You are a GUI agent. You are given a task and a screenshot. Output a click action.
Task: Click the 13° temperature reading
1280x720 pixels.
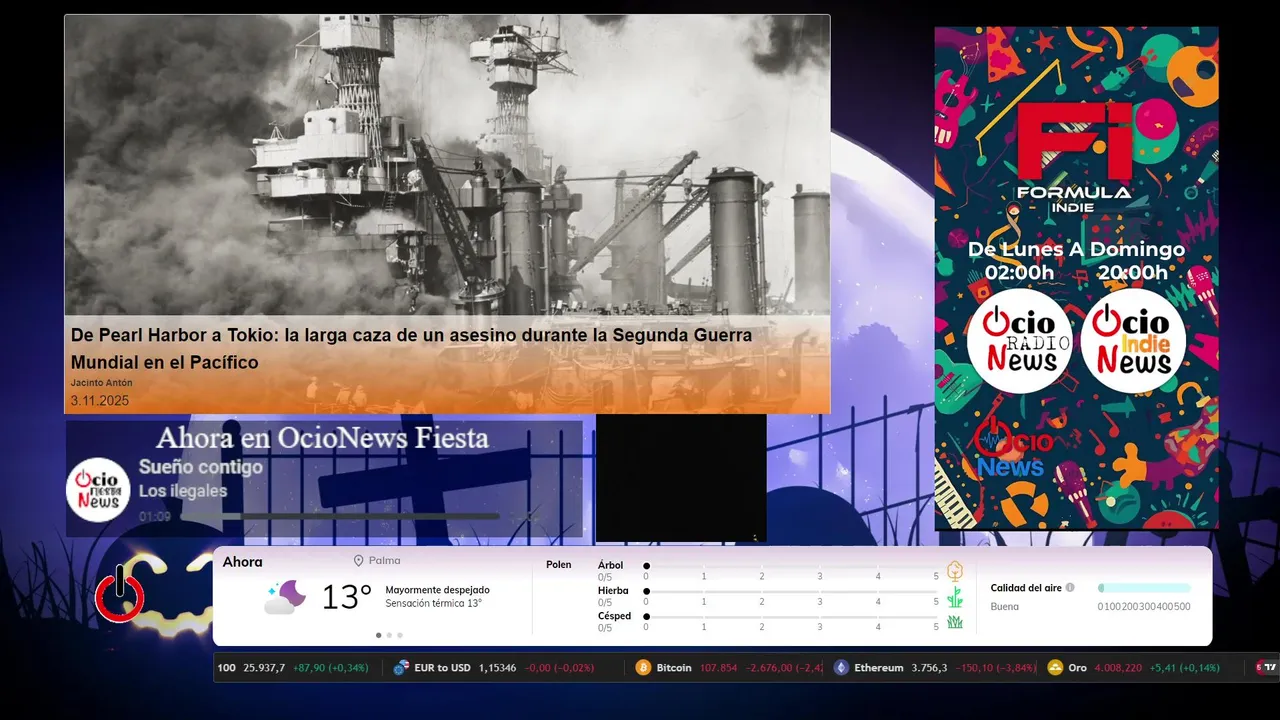click(x=346, y=597)
